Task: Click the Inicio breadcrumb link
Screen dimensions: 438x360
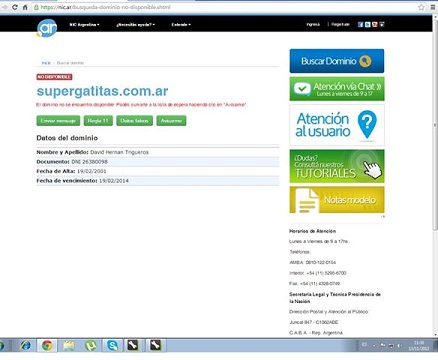Action: click(46, 63)
